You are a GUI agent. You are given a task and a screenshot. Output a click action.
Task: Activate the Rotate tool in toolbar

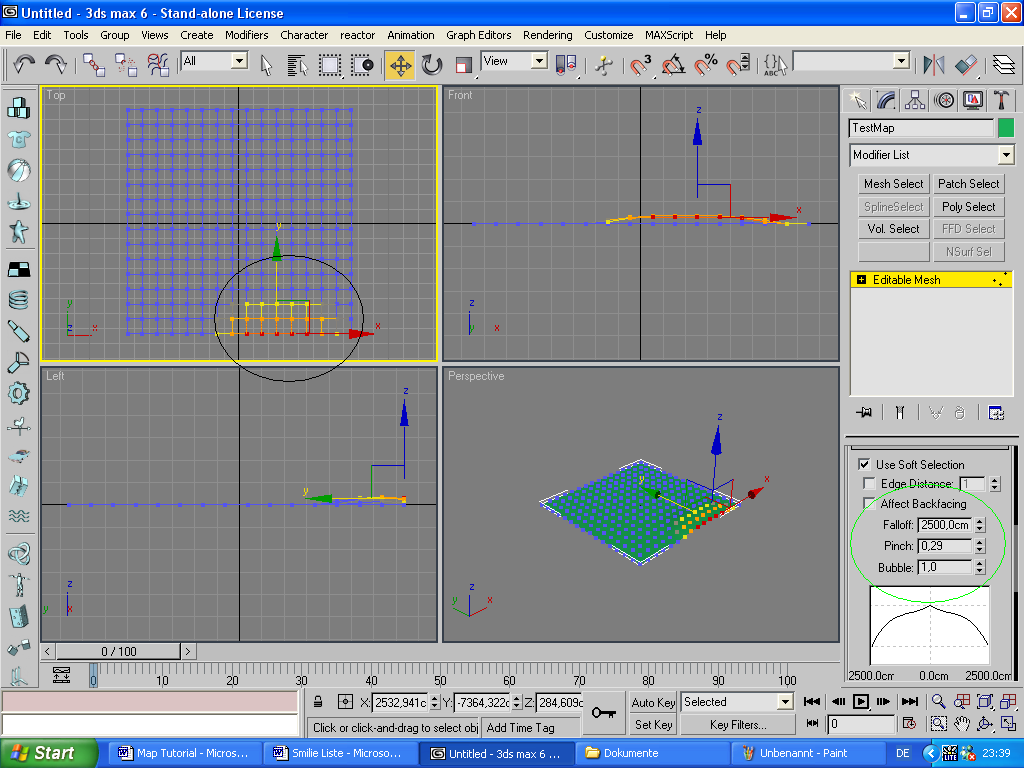coord(432,65)
